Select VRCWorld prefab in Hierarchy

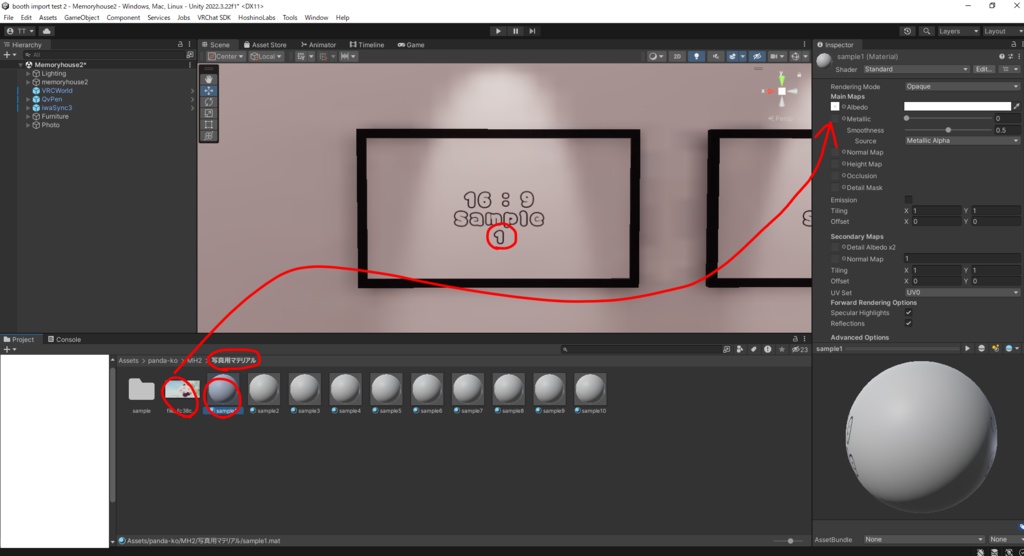(x=57, y=91)
